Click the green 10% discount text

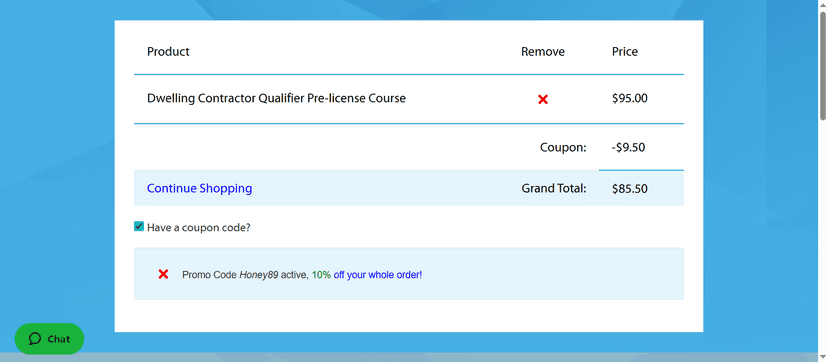(x=321, y=275)
